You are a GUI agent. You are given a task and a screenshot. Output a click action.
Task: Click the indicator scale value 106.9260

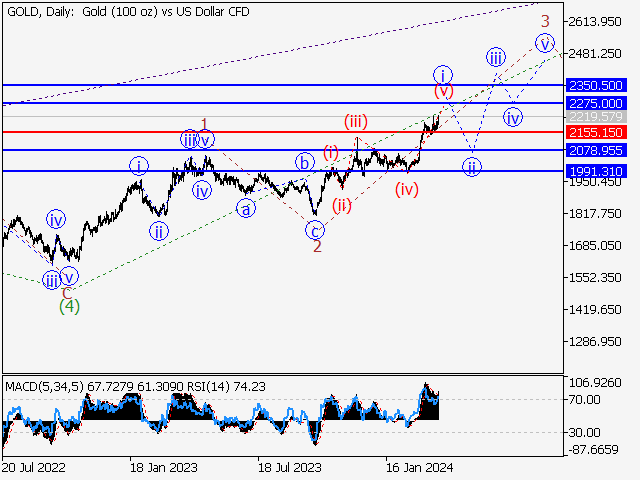tap(595, 383)
